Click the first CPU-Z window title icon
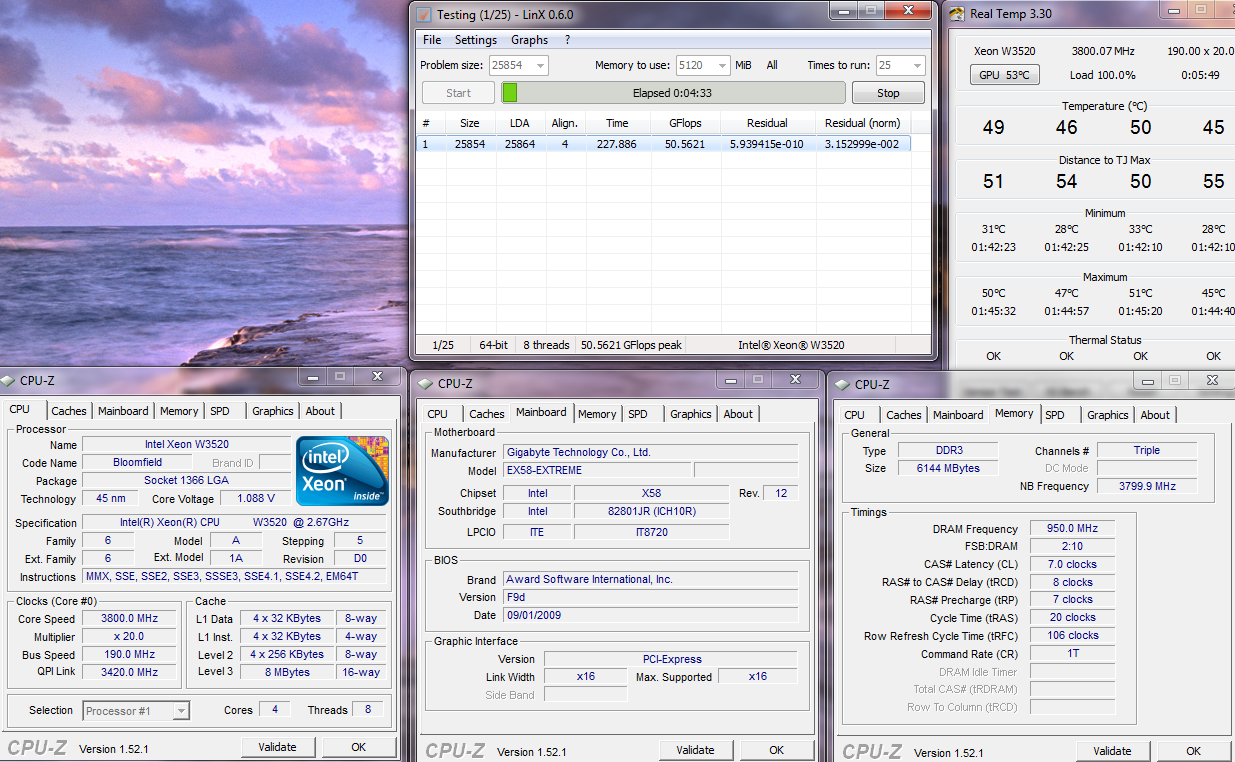 click(9, 380)
